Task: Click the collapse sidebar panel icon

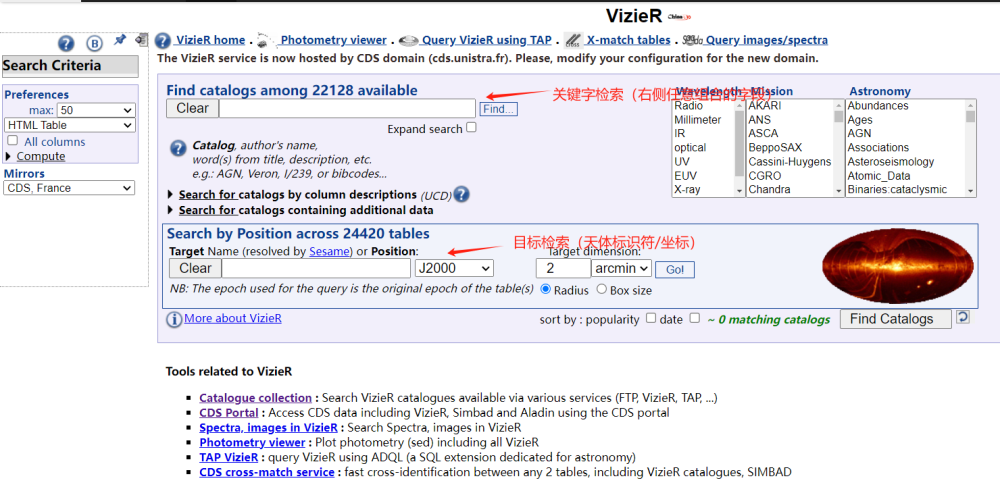Action: (142, 39)
